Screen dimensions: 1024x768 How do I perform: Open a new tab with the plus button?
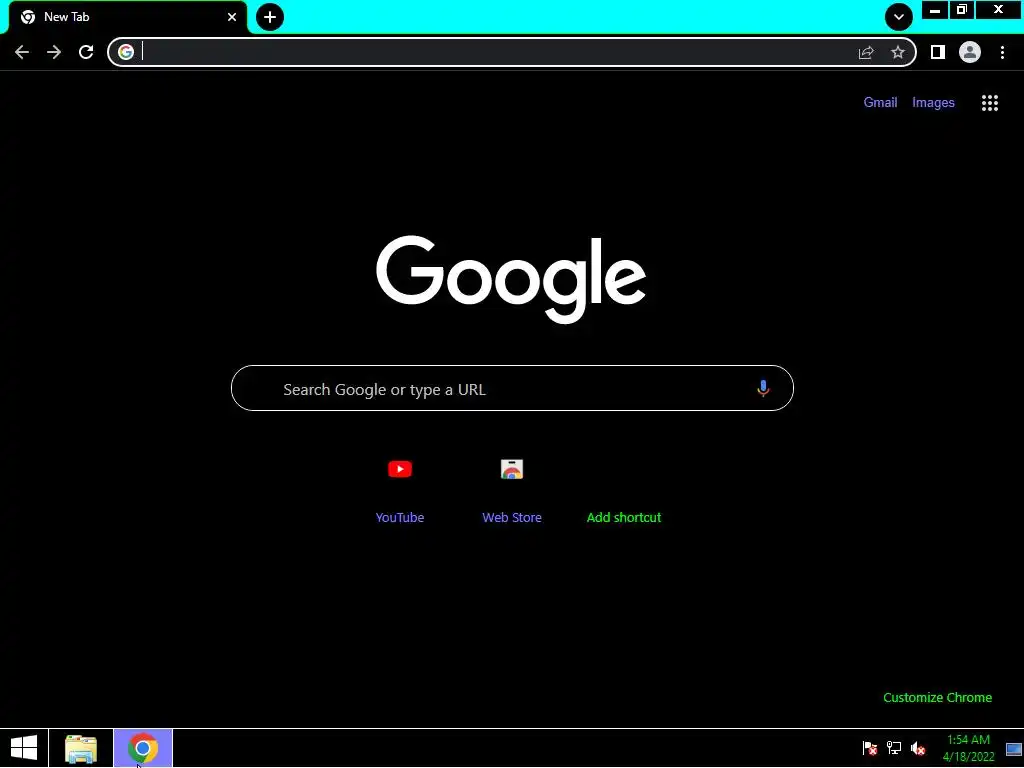pyautogui.click(x=270, y=17)
